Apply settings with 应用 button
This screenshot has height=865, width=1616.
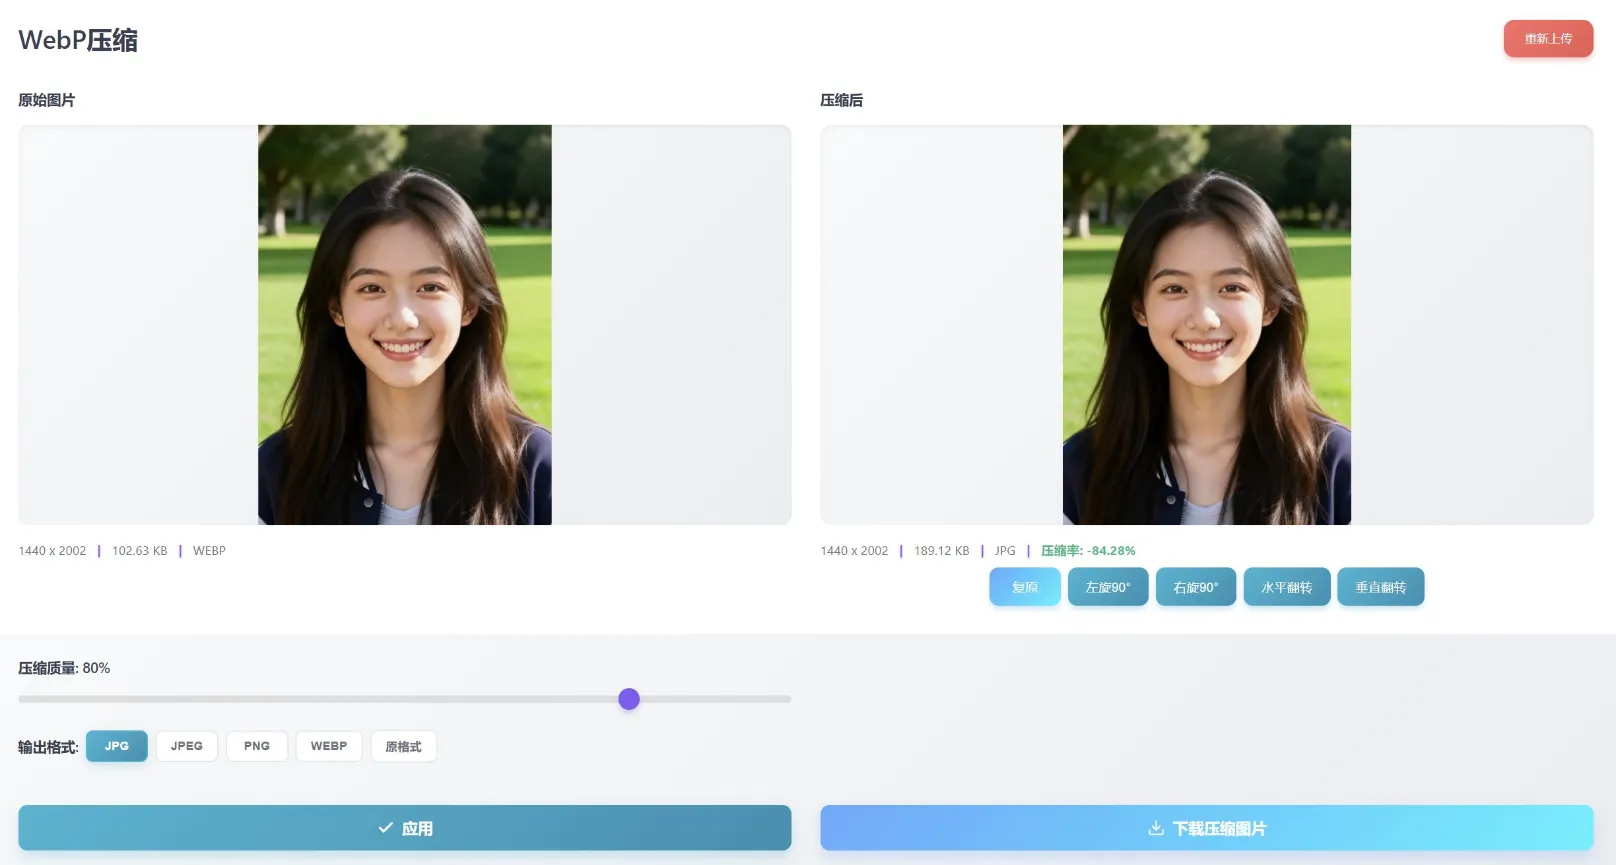click(x=405, y=828)
